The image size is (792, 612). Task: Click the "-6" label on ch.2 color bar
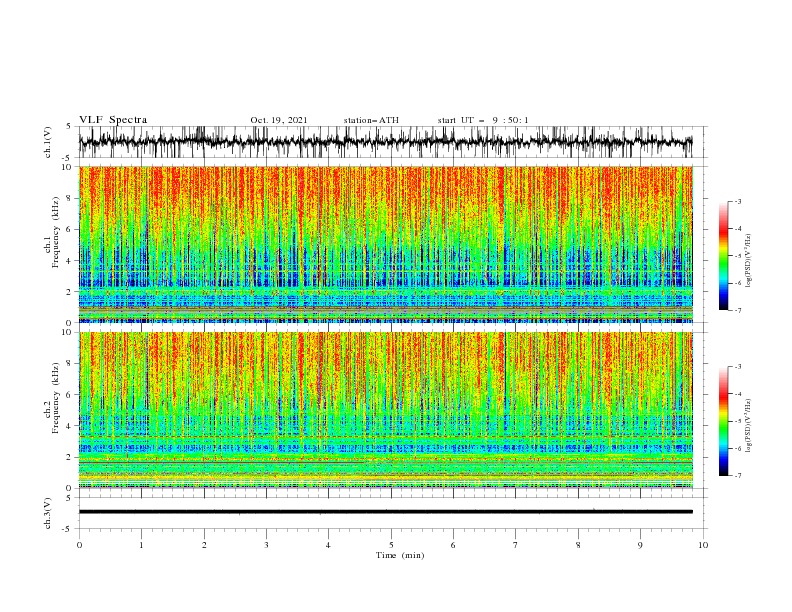[x=738, y=448]
